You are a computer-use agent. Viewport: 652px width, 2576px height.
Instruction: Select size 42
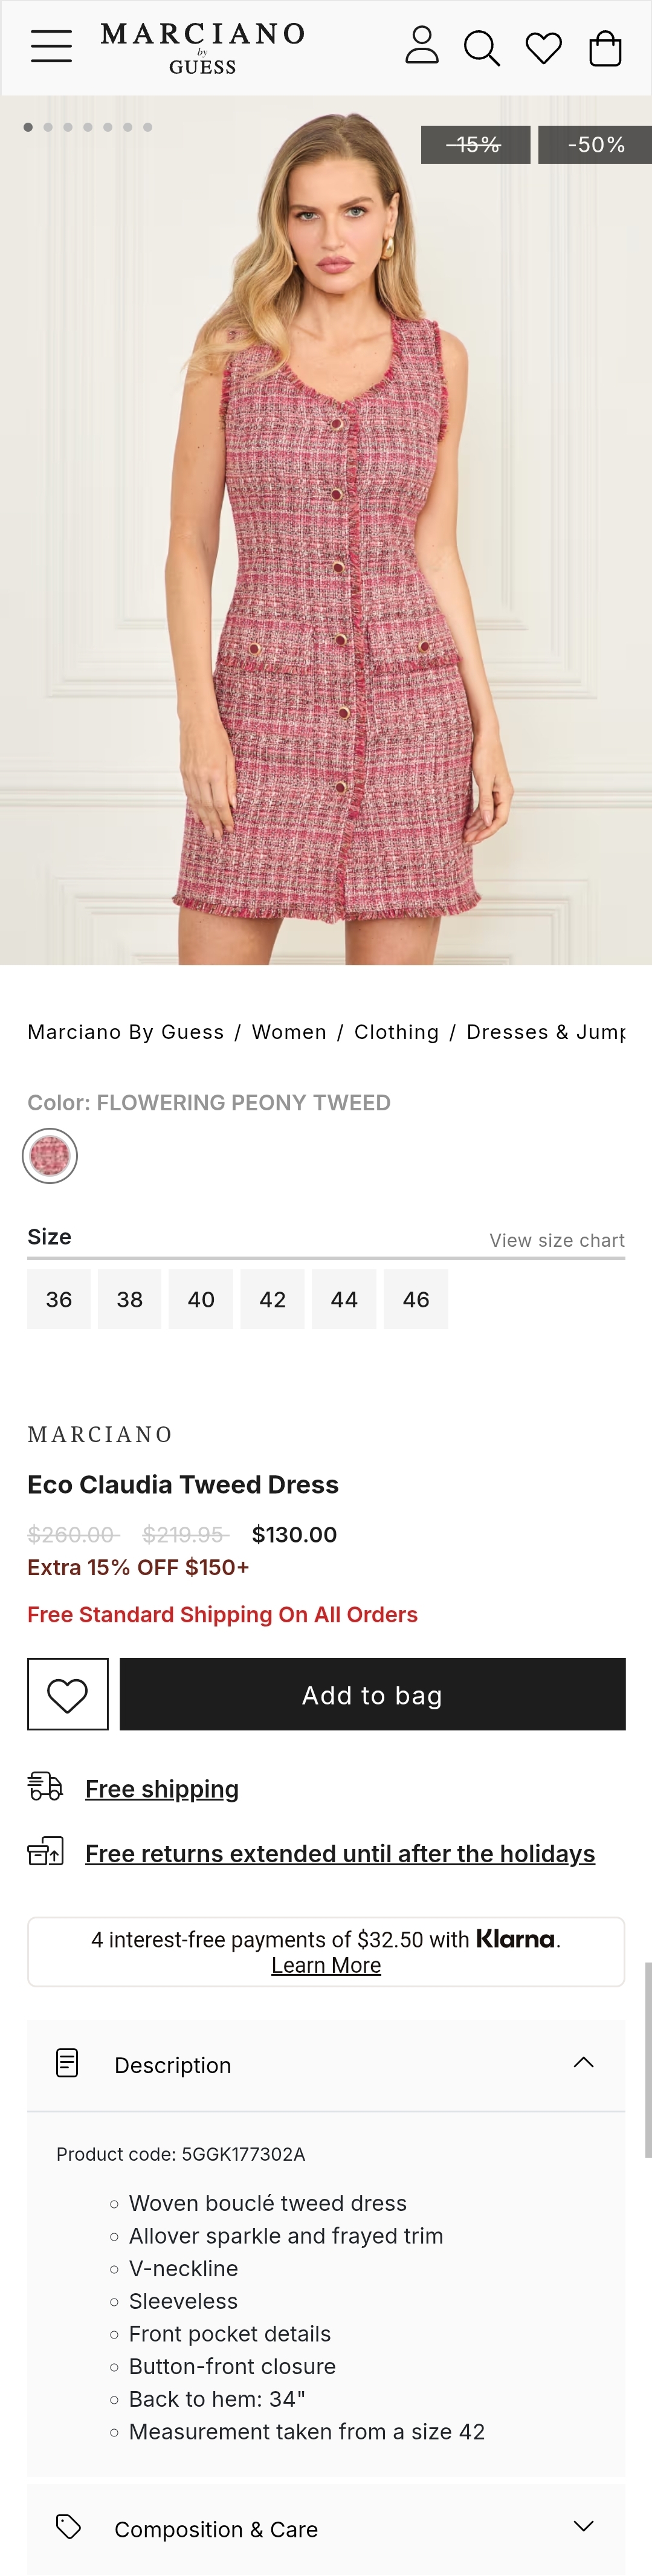point(272,1299)
